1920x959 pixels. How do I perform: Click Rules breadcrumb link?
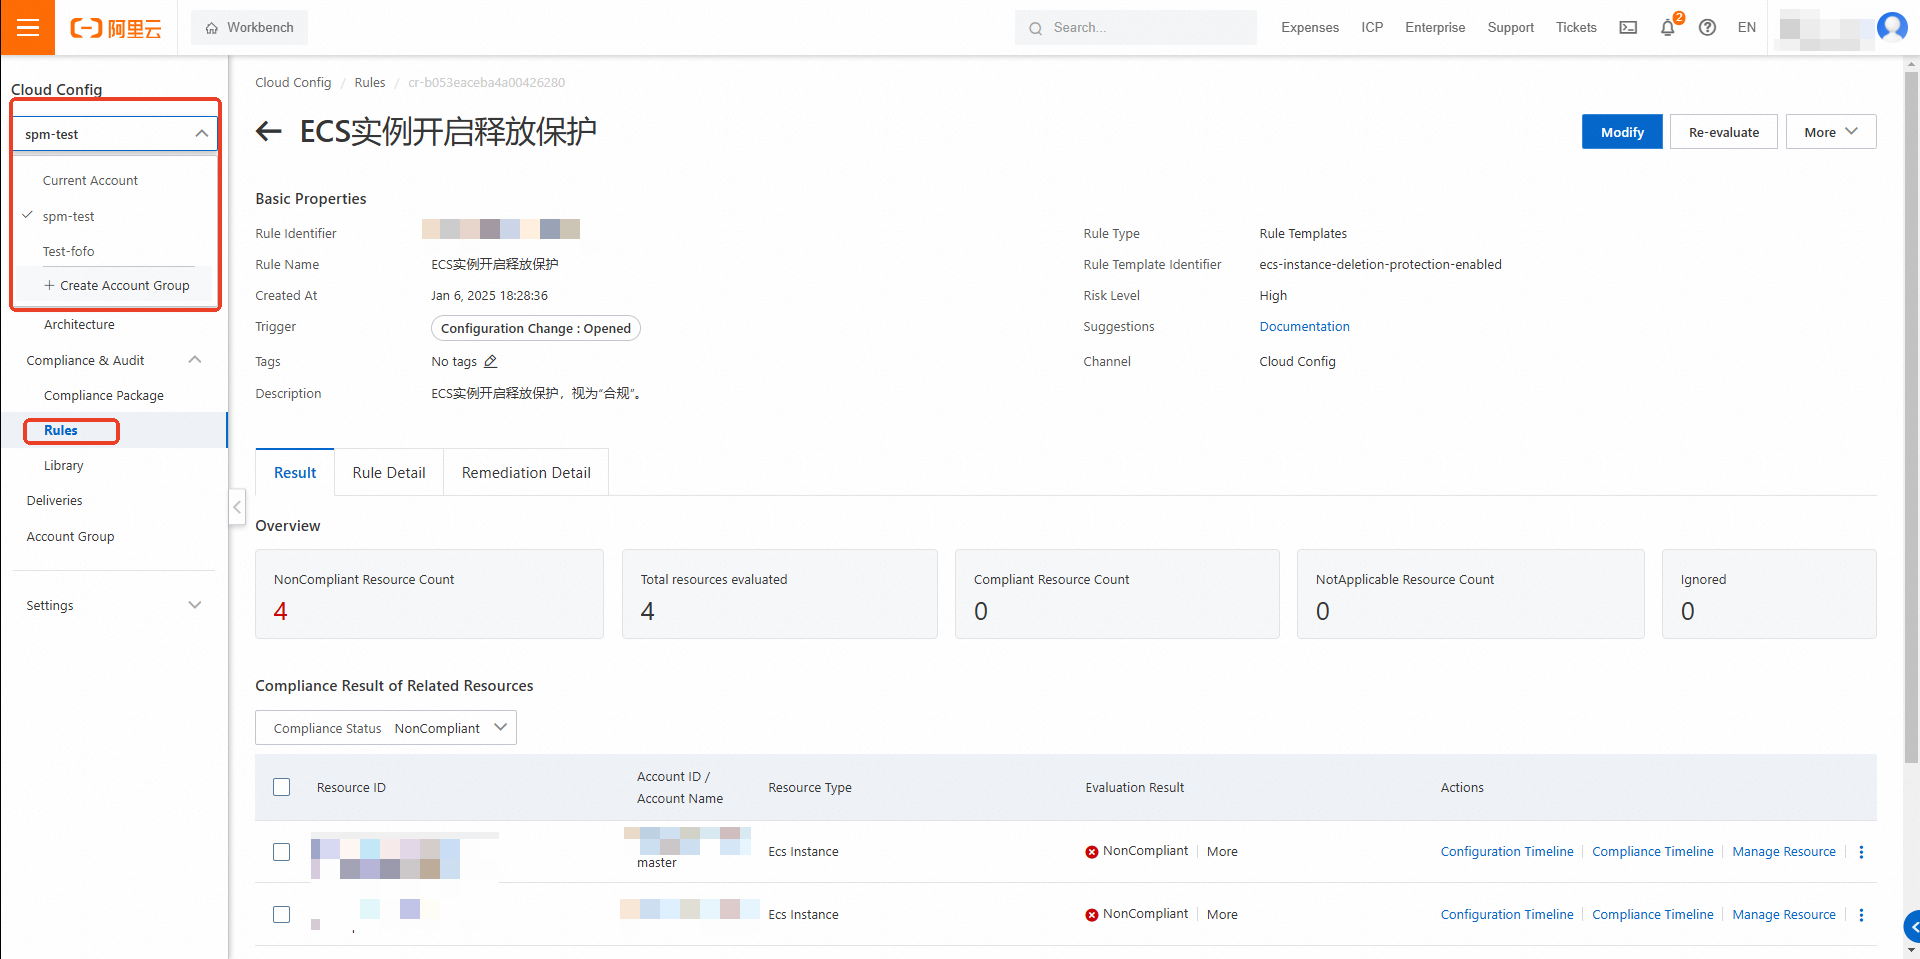tap(369, 83)
